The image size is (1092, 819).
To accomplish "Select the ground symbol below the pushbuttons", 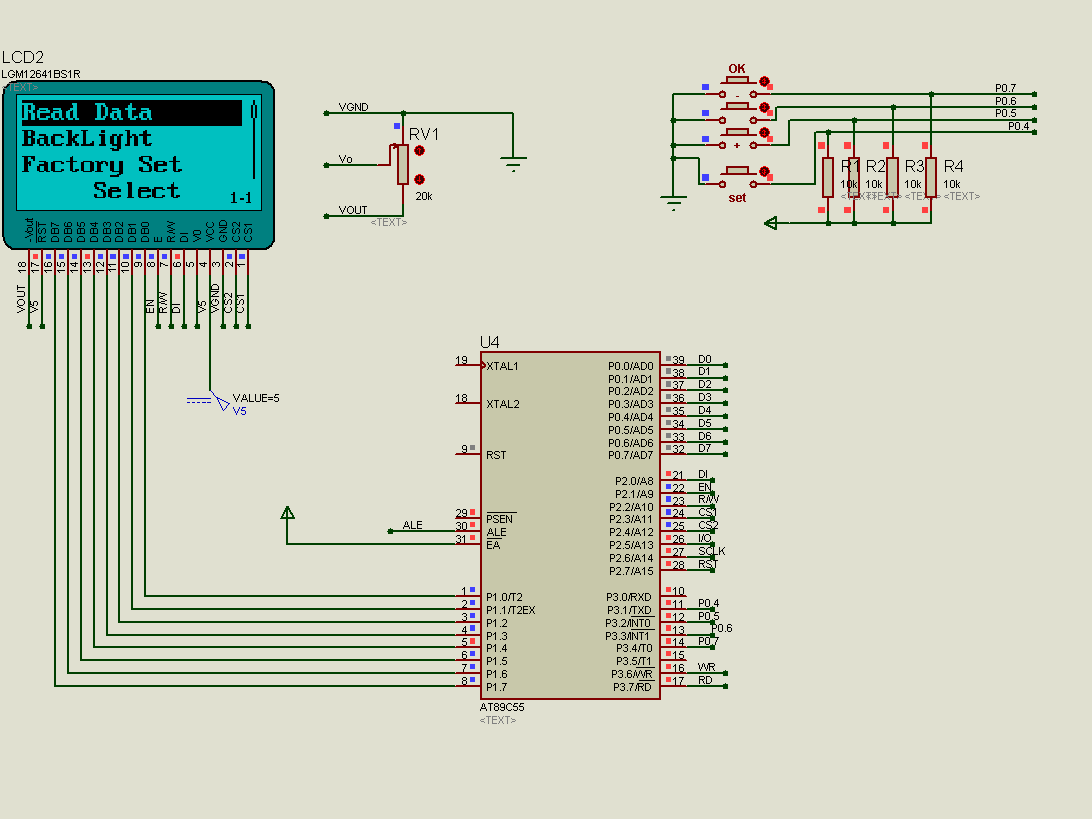I will click(673, 203).
